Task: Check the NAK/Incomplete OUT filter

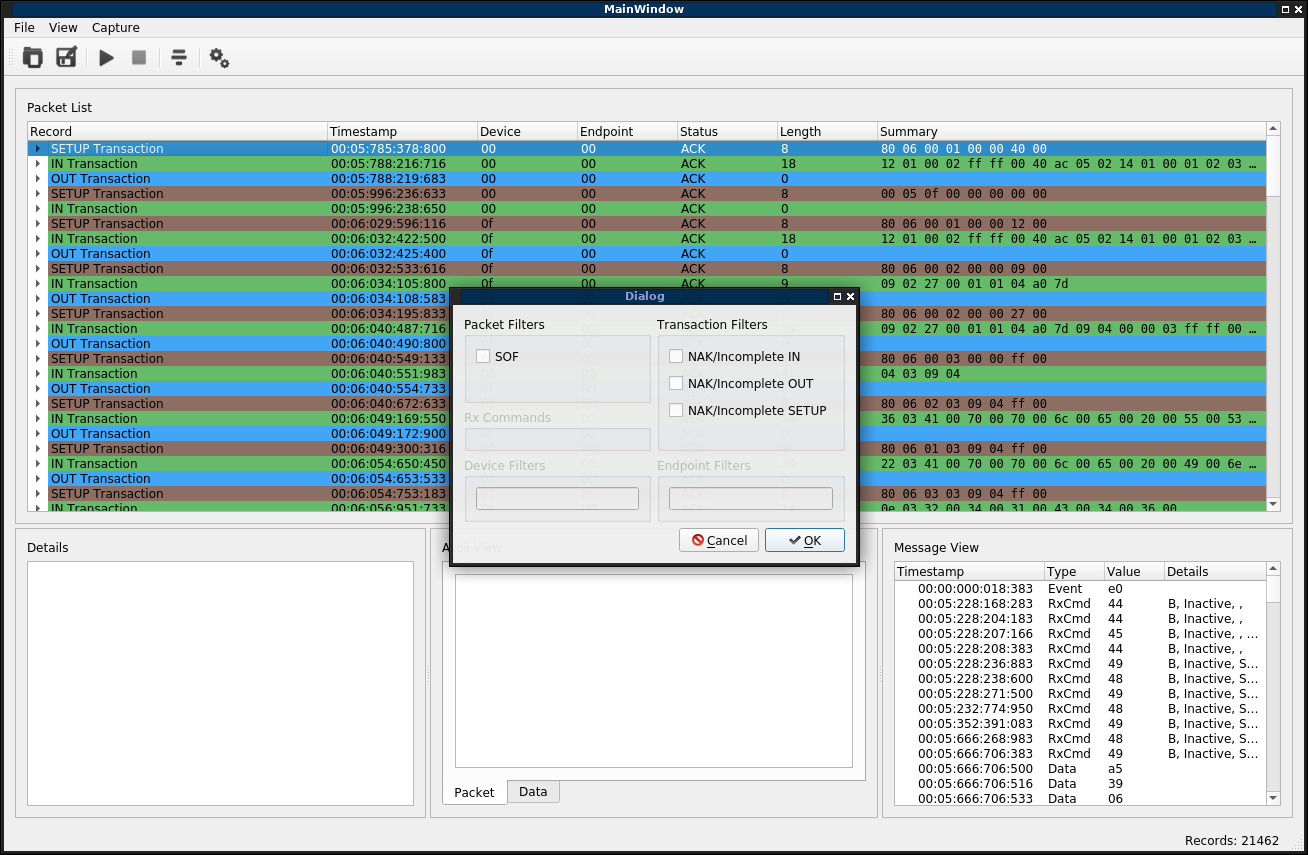Action: (676, 383)
